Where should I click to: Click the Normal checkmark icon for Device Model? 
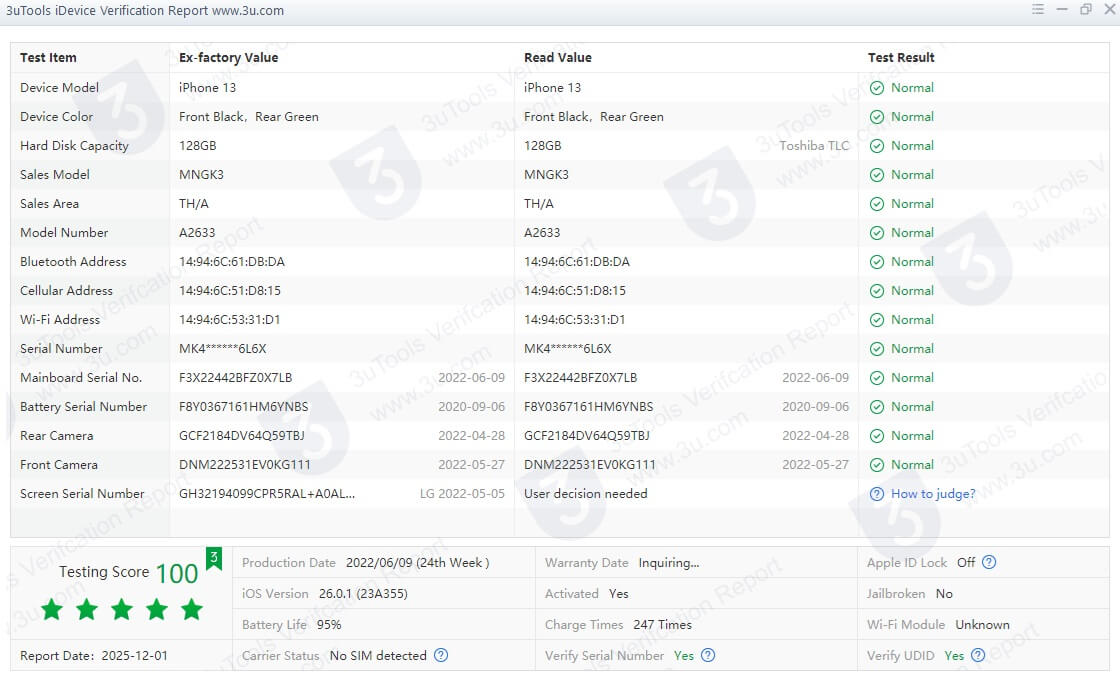click(x=877, y=88)
